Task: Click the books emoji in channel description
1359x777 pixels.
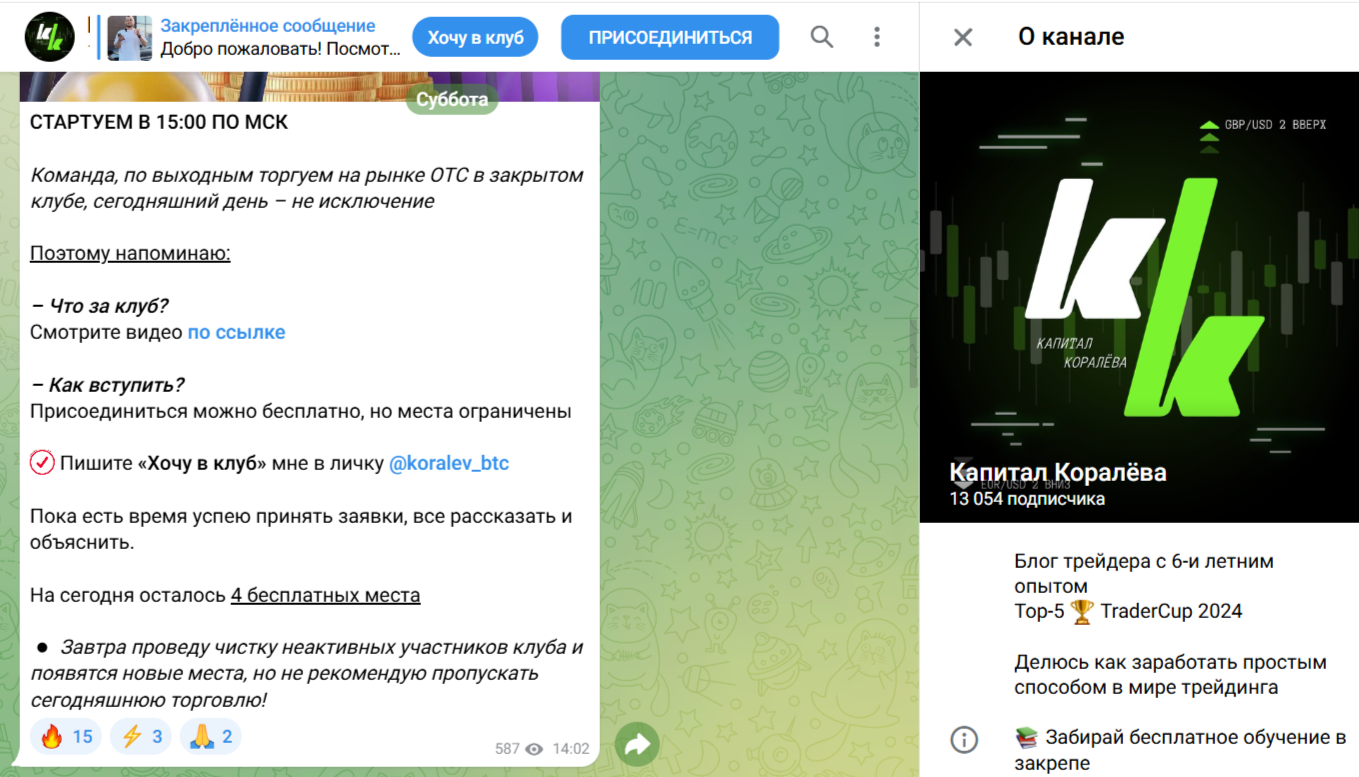Action: [x=1027, y=738]
